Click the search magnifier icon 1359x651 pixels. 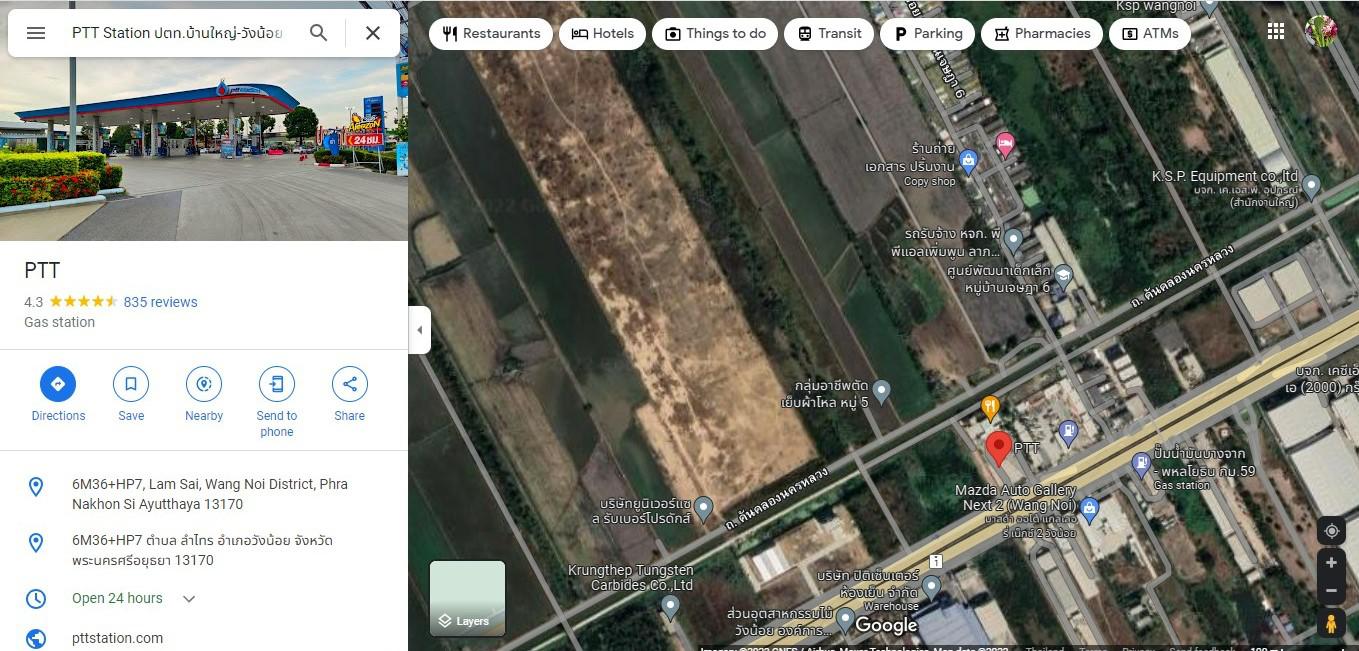click(318, 33)
